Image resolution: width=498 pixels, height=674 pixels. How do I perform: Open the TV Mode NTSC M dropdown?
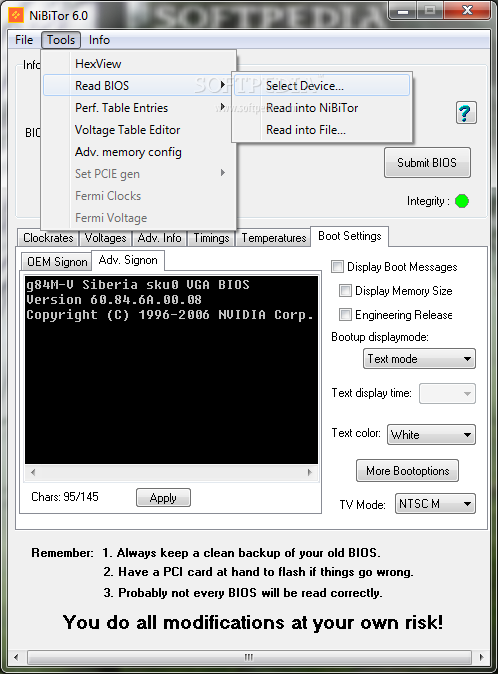point(435,503)
